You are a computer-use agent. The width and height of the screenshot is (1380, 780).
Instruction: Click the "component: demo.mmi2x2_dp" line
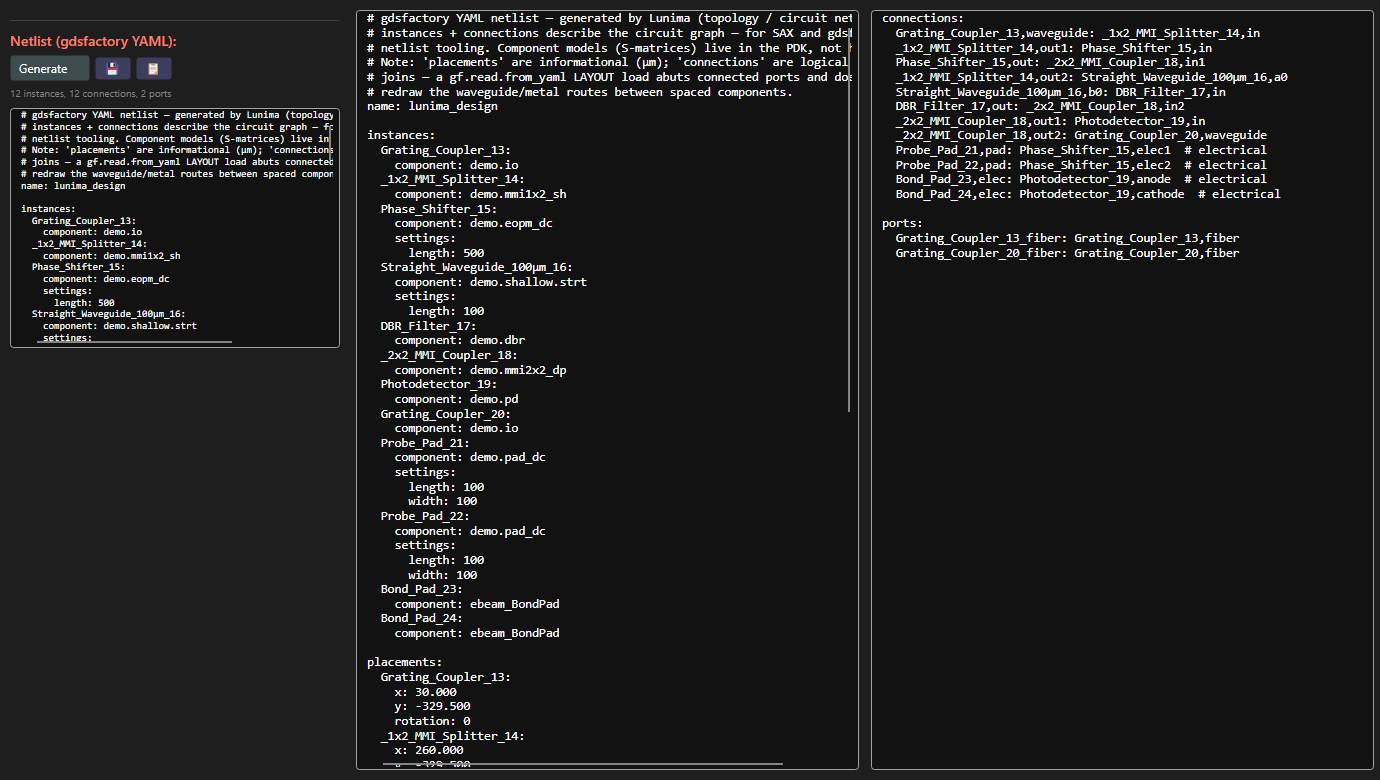point(480,370)
